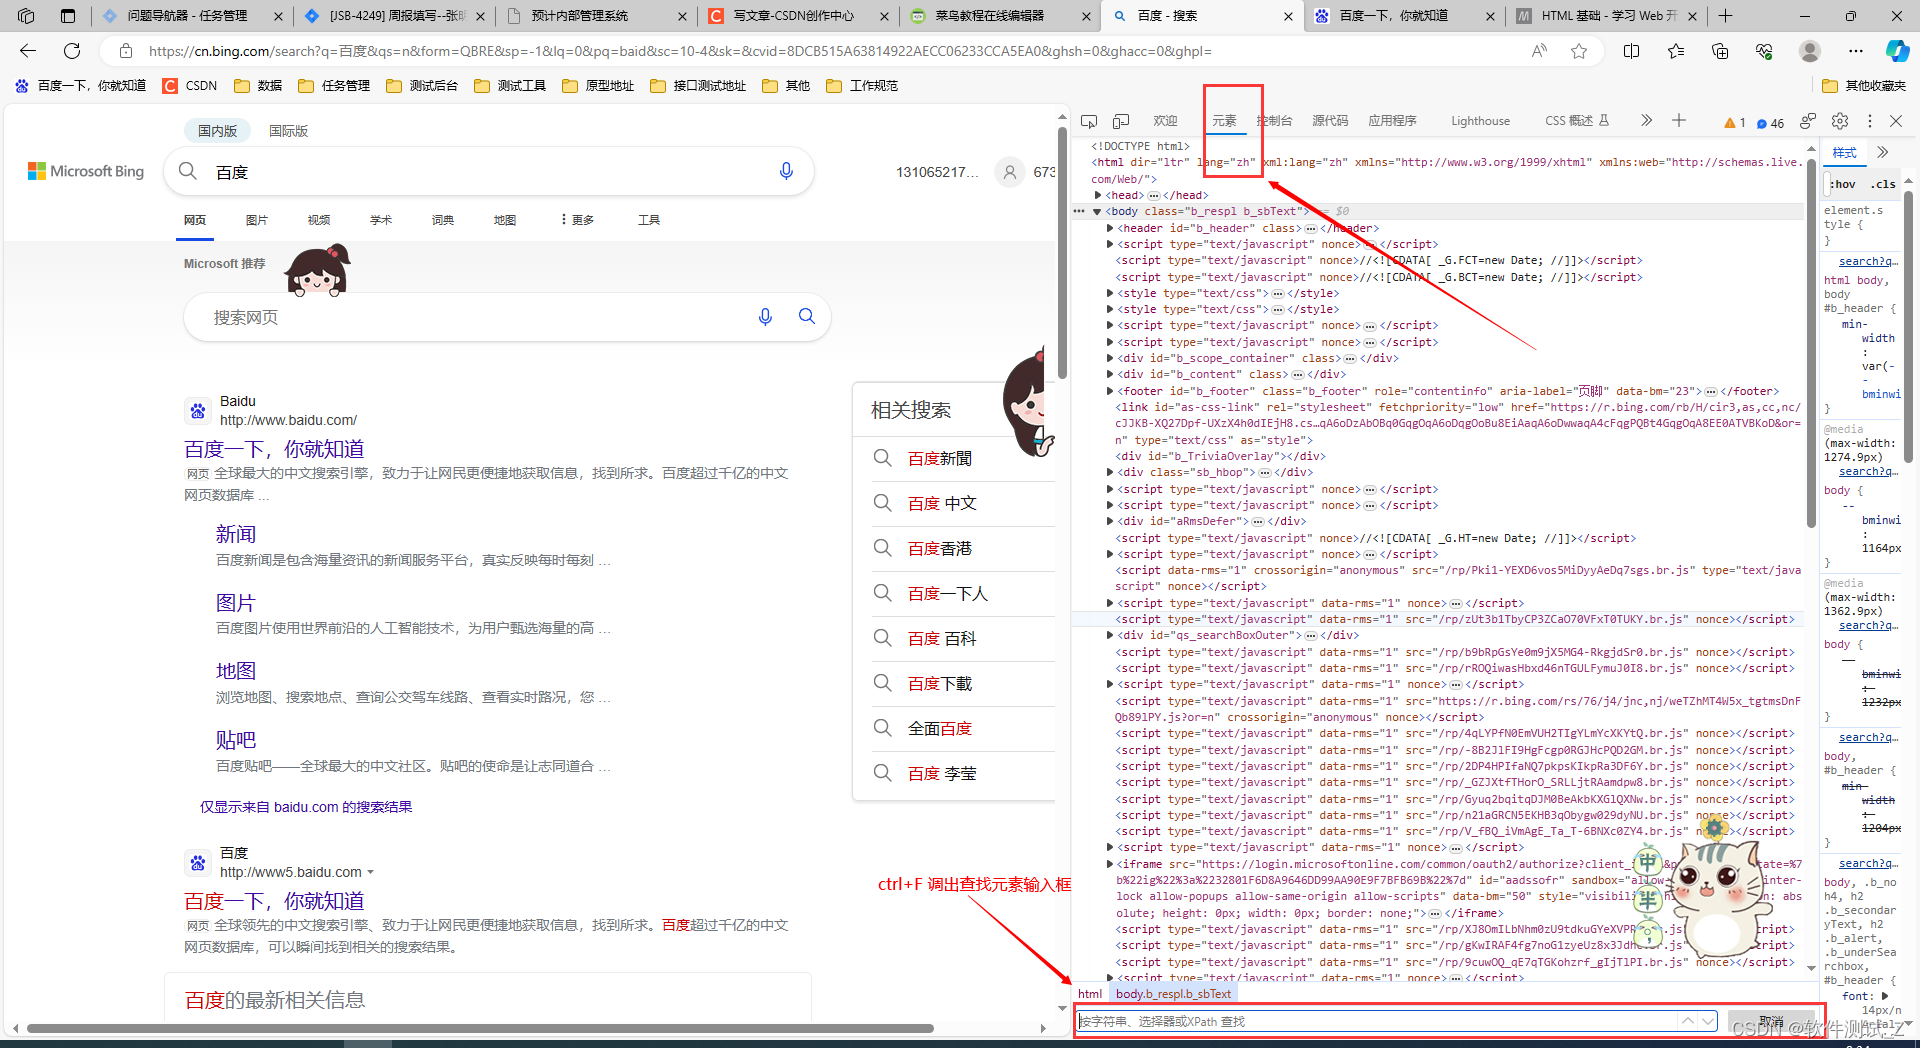Screen dimensions: 1920x1048
Task: Show more style pane tabs chevron
Action: click(1883, 152)
